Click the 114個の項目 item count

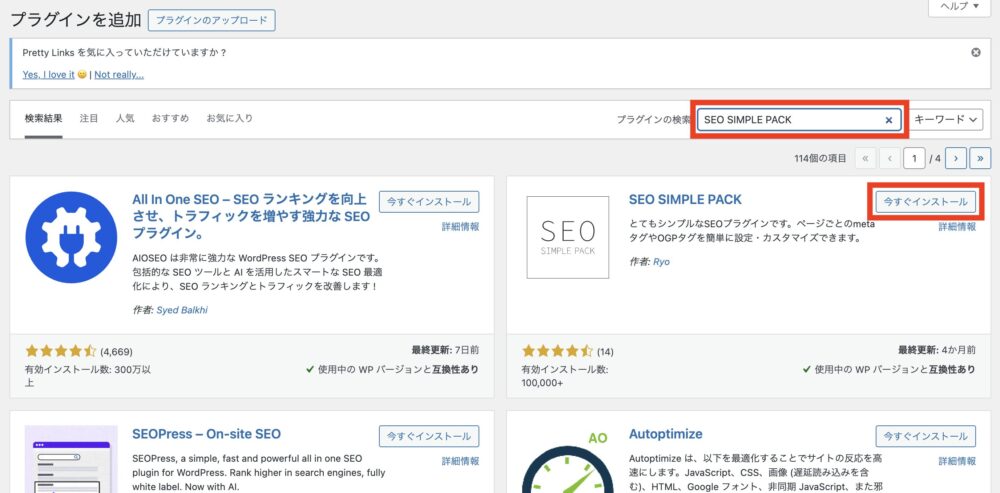tap(820, 158)
